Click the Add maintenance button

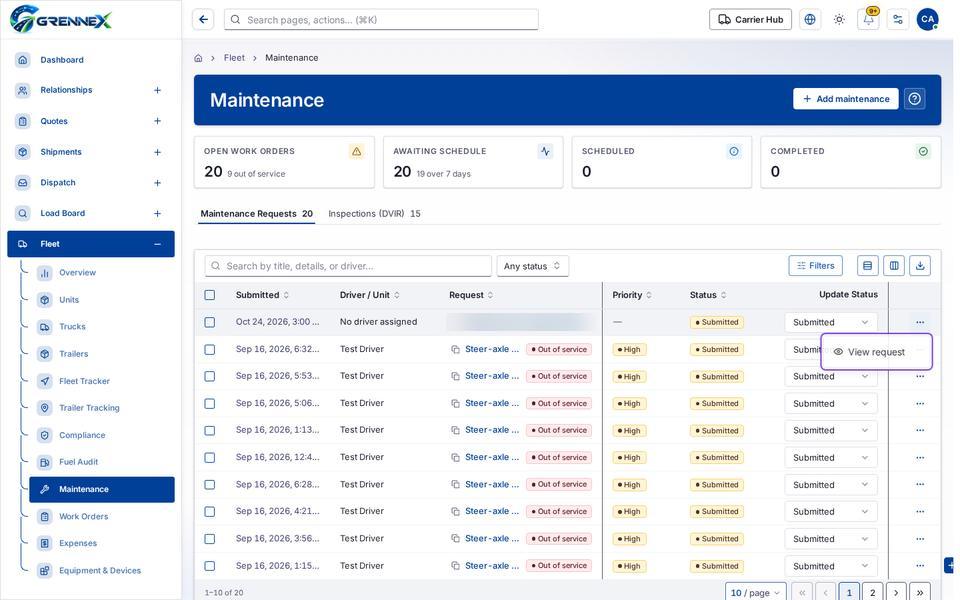[846, 99]
